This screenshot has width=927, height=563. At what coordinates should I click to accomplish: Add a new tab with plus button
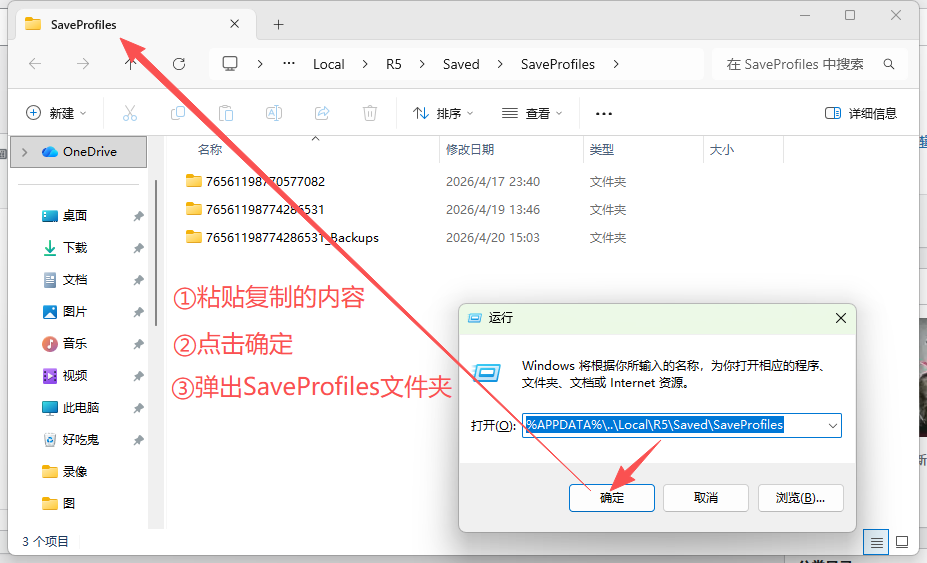[x=278, y=24]
